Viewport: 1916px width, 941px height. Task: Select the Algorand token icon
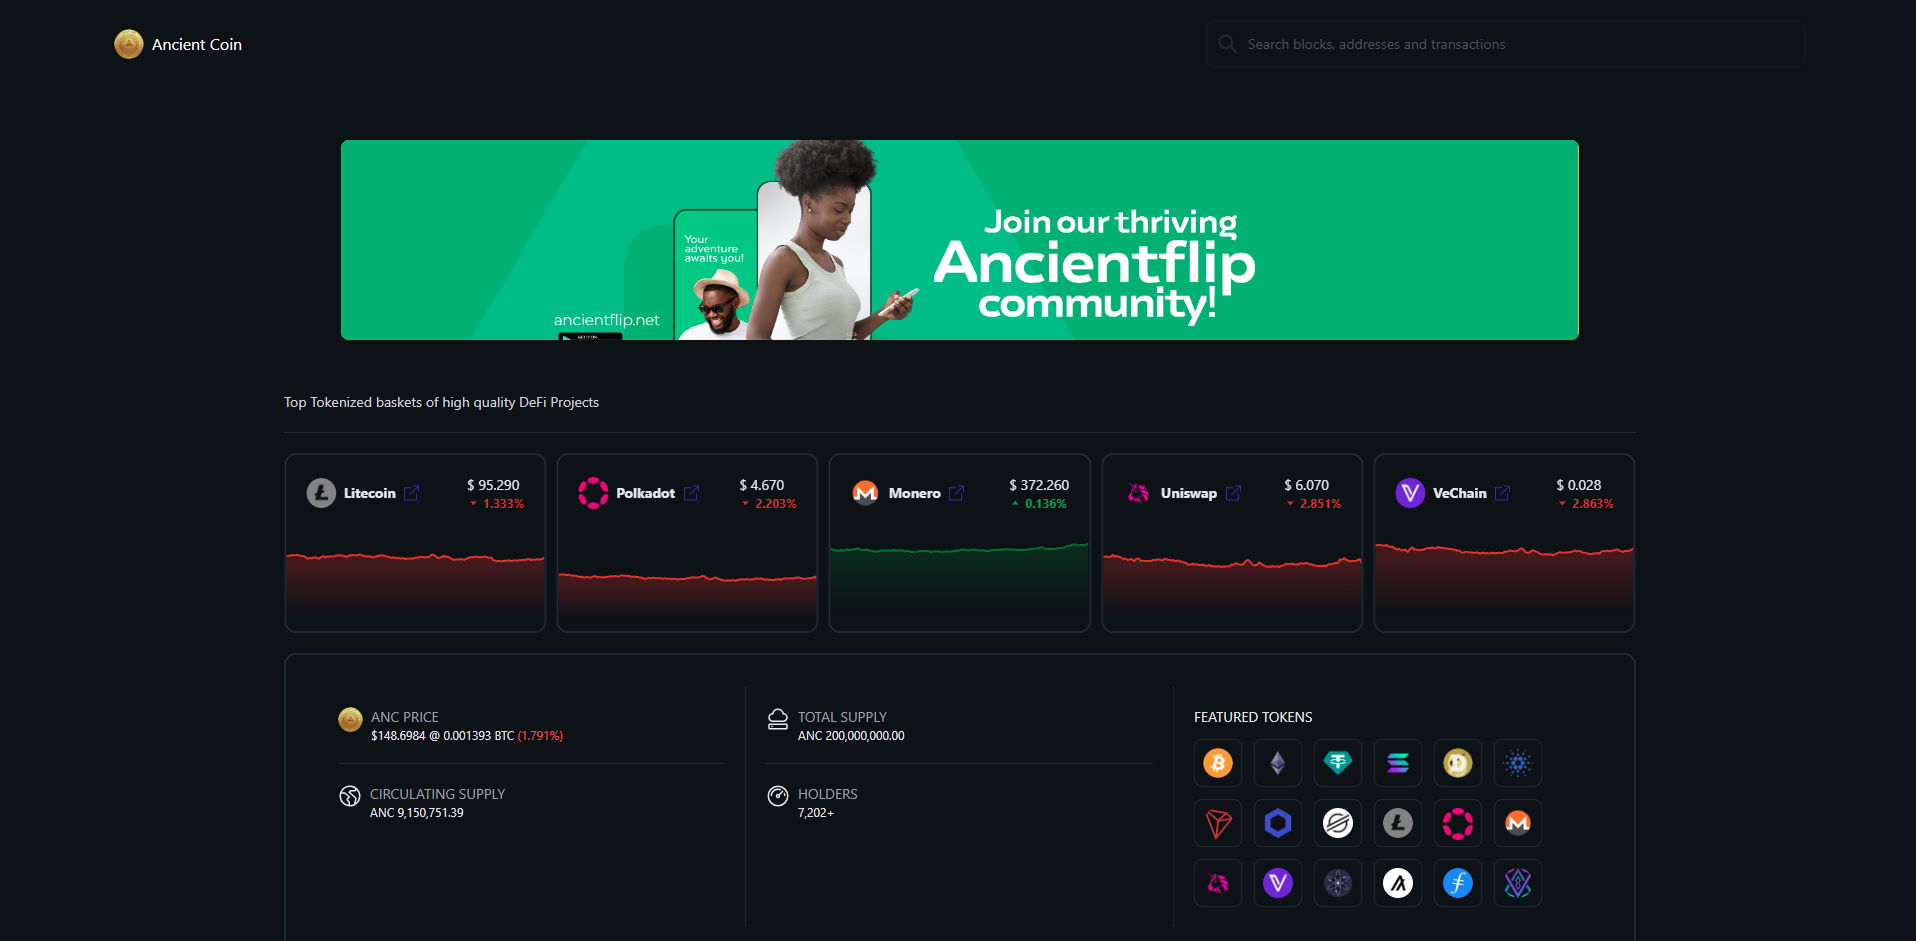click(1398, 884)
